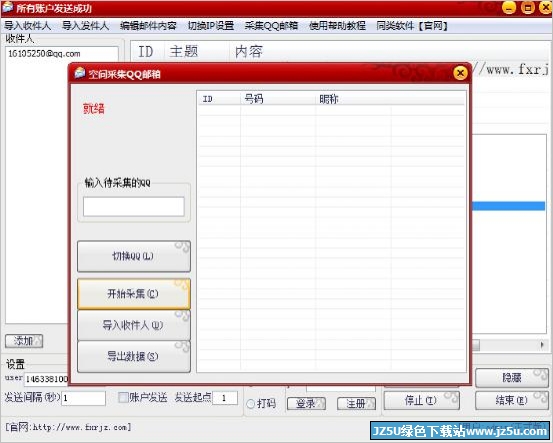
Task: Click the 登录 button
Action: [x=306, y=403]
